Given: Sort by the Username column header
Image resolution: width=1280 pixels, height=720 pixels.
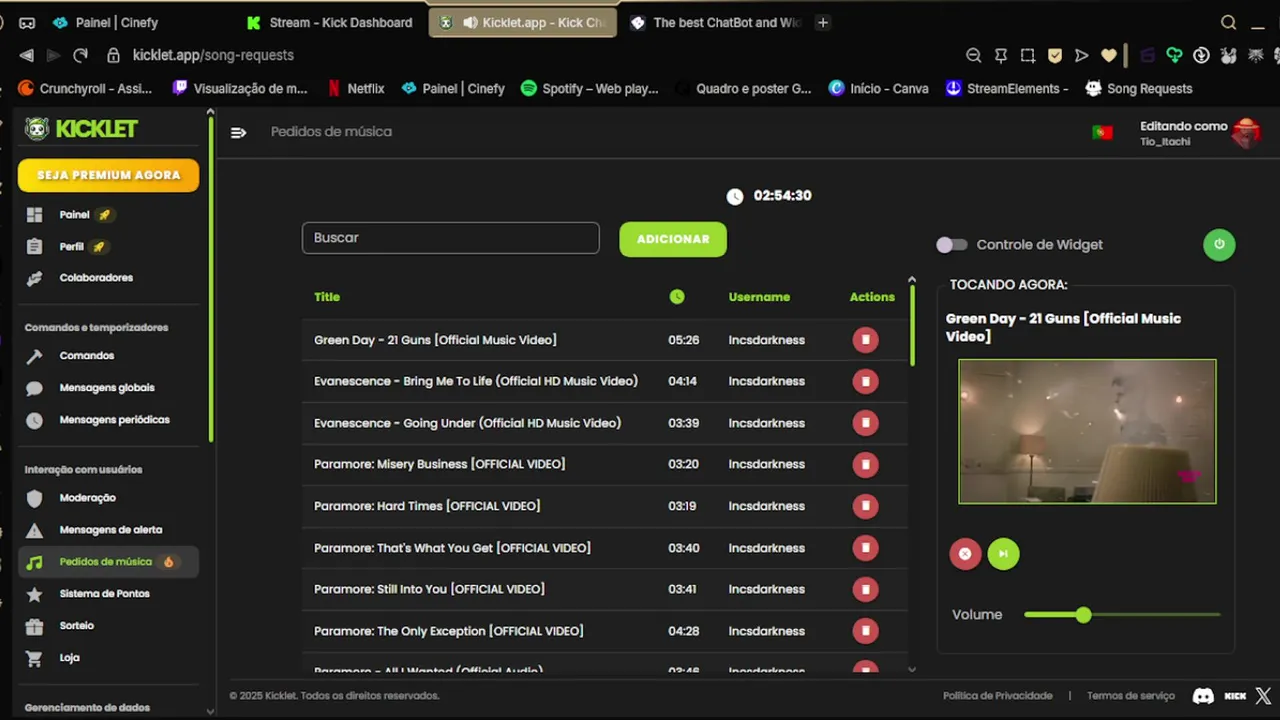Looking at the screenshot, I should point(759,297).
